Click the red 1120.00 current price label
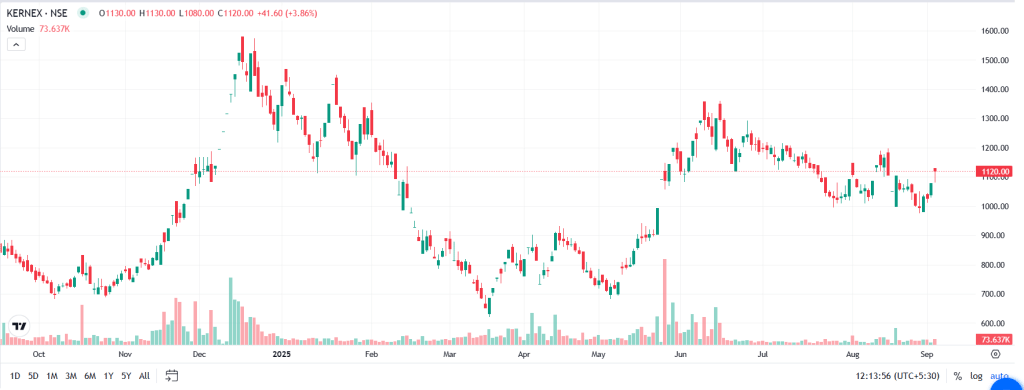The width and height of the screenshot is (1024, 390). [993, 172]
